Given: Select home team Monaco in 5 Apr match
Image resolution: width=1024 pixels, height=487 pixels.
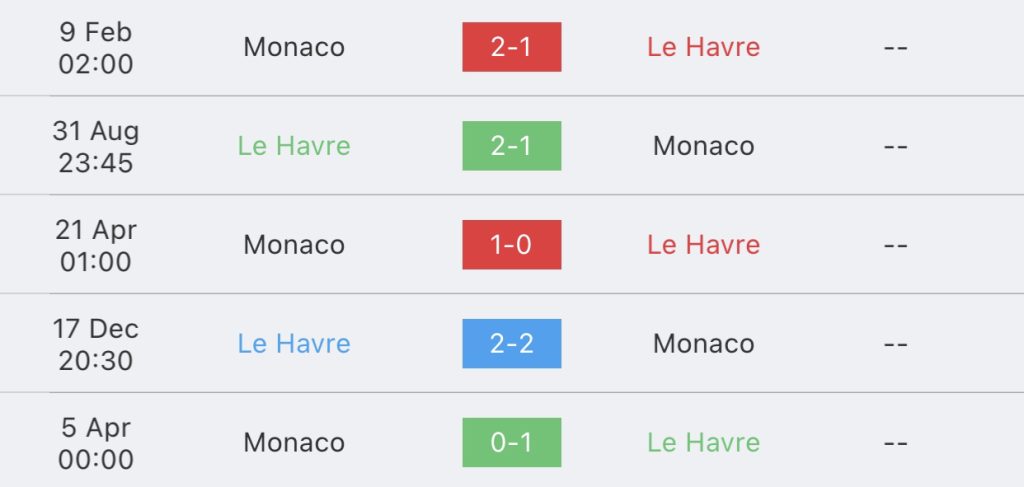Looking at the screenshot, I should coord(294,443).
